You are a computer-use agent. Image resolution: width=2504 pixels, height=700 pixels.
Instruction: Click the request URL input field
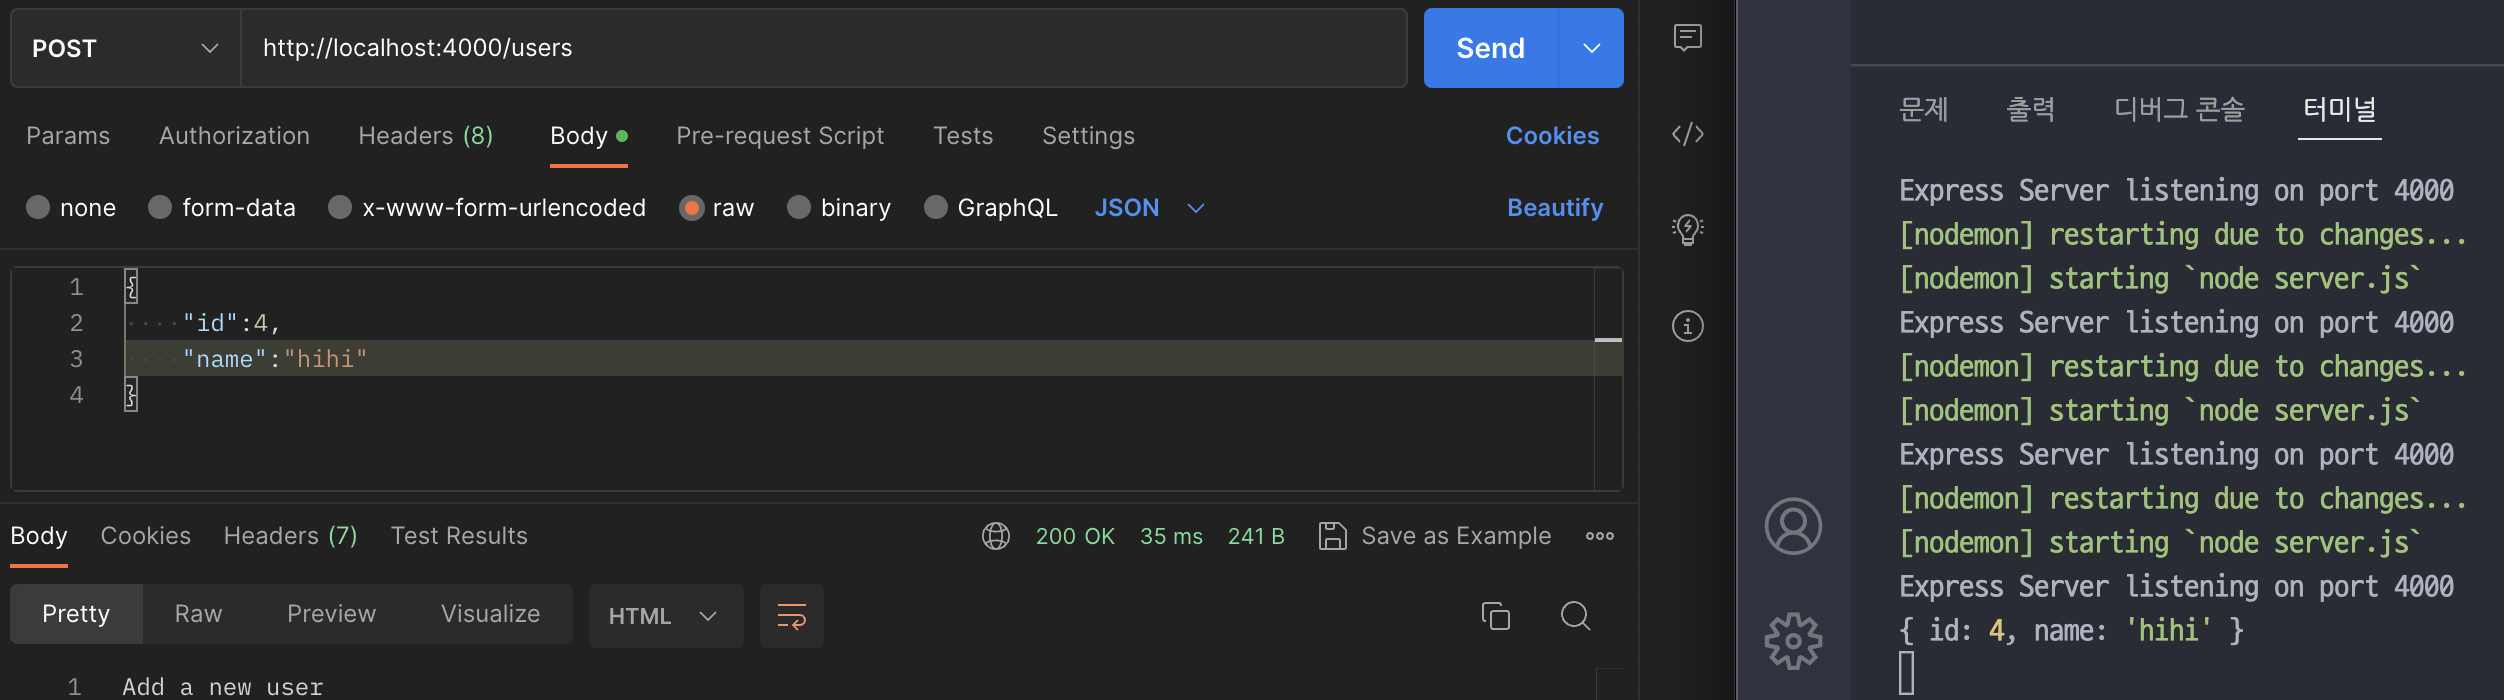point(824,48)
